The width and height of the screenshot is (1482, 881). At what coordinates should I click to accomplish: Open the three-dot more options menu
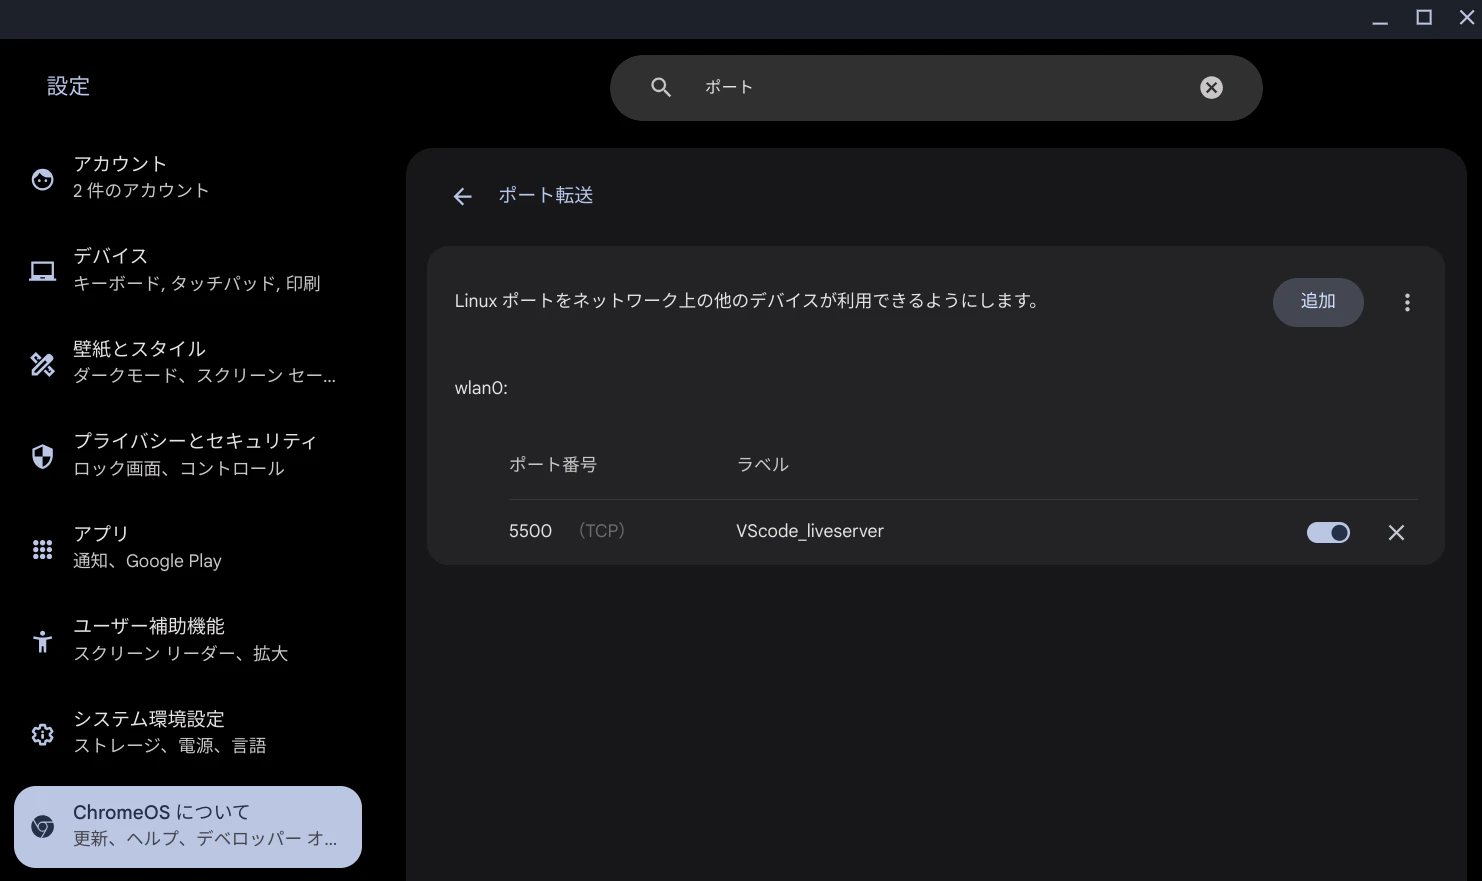click(x=1407, y=302)
